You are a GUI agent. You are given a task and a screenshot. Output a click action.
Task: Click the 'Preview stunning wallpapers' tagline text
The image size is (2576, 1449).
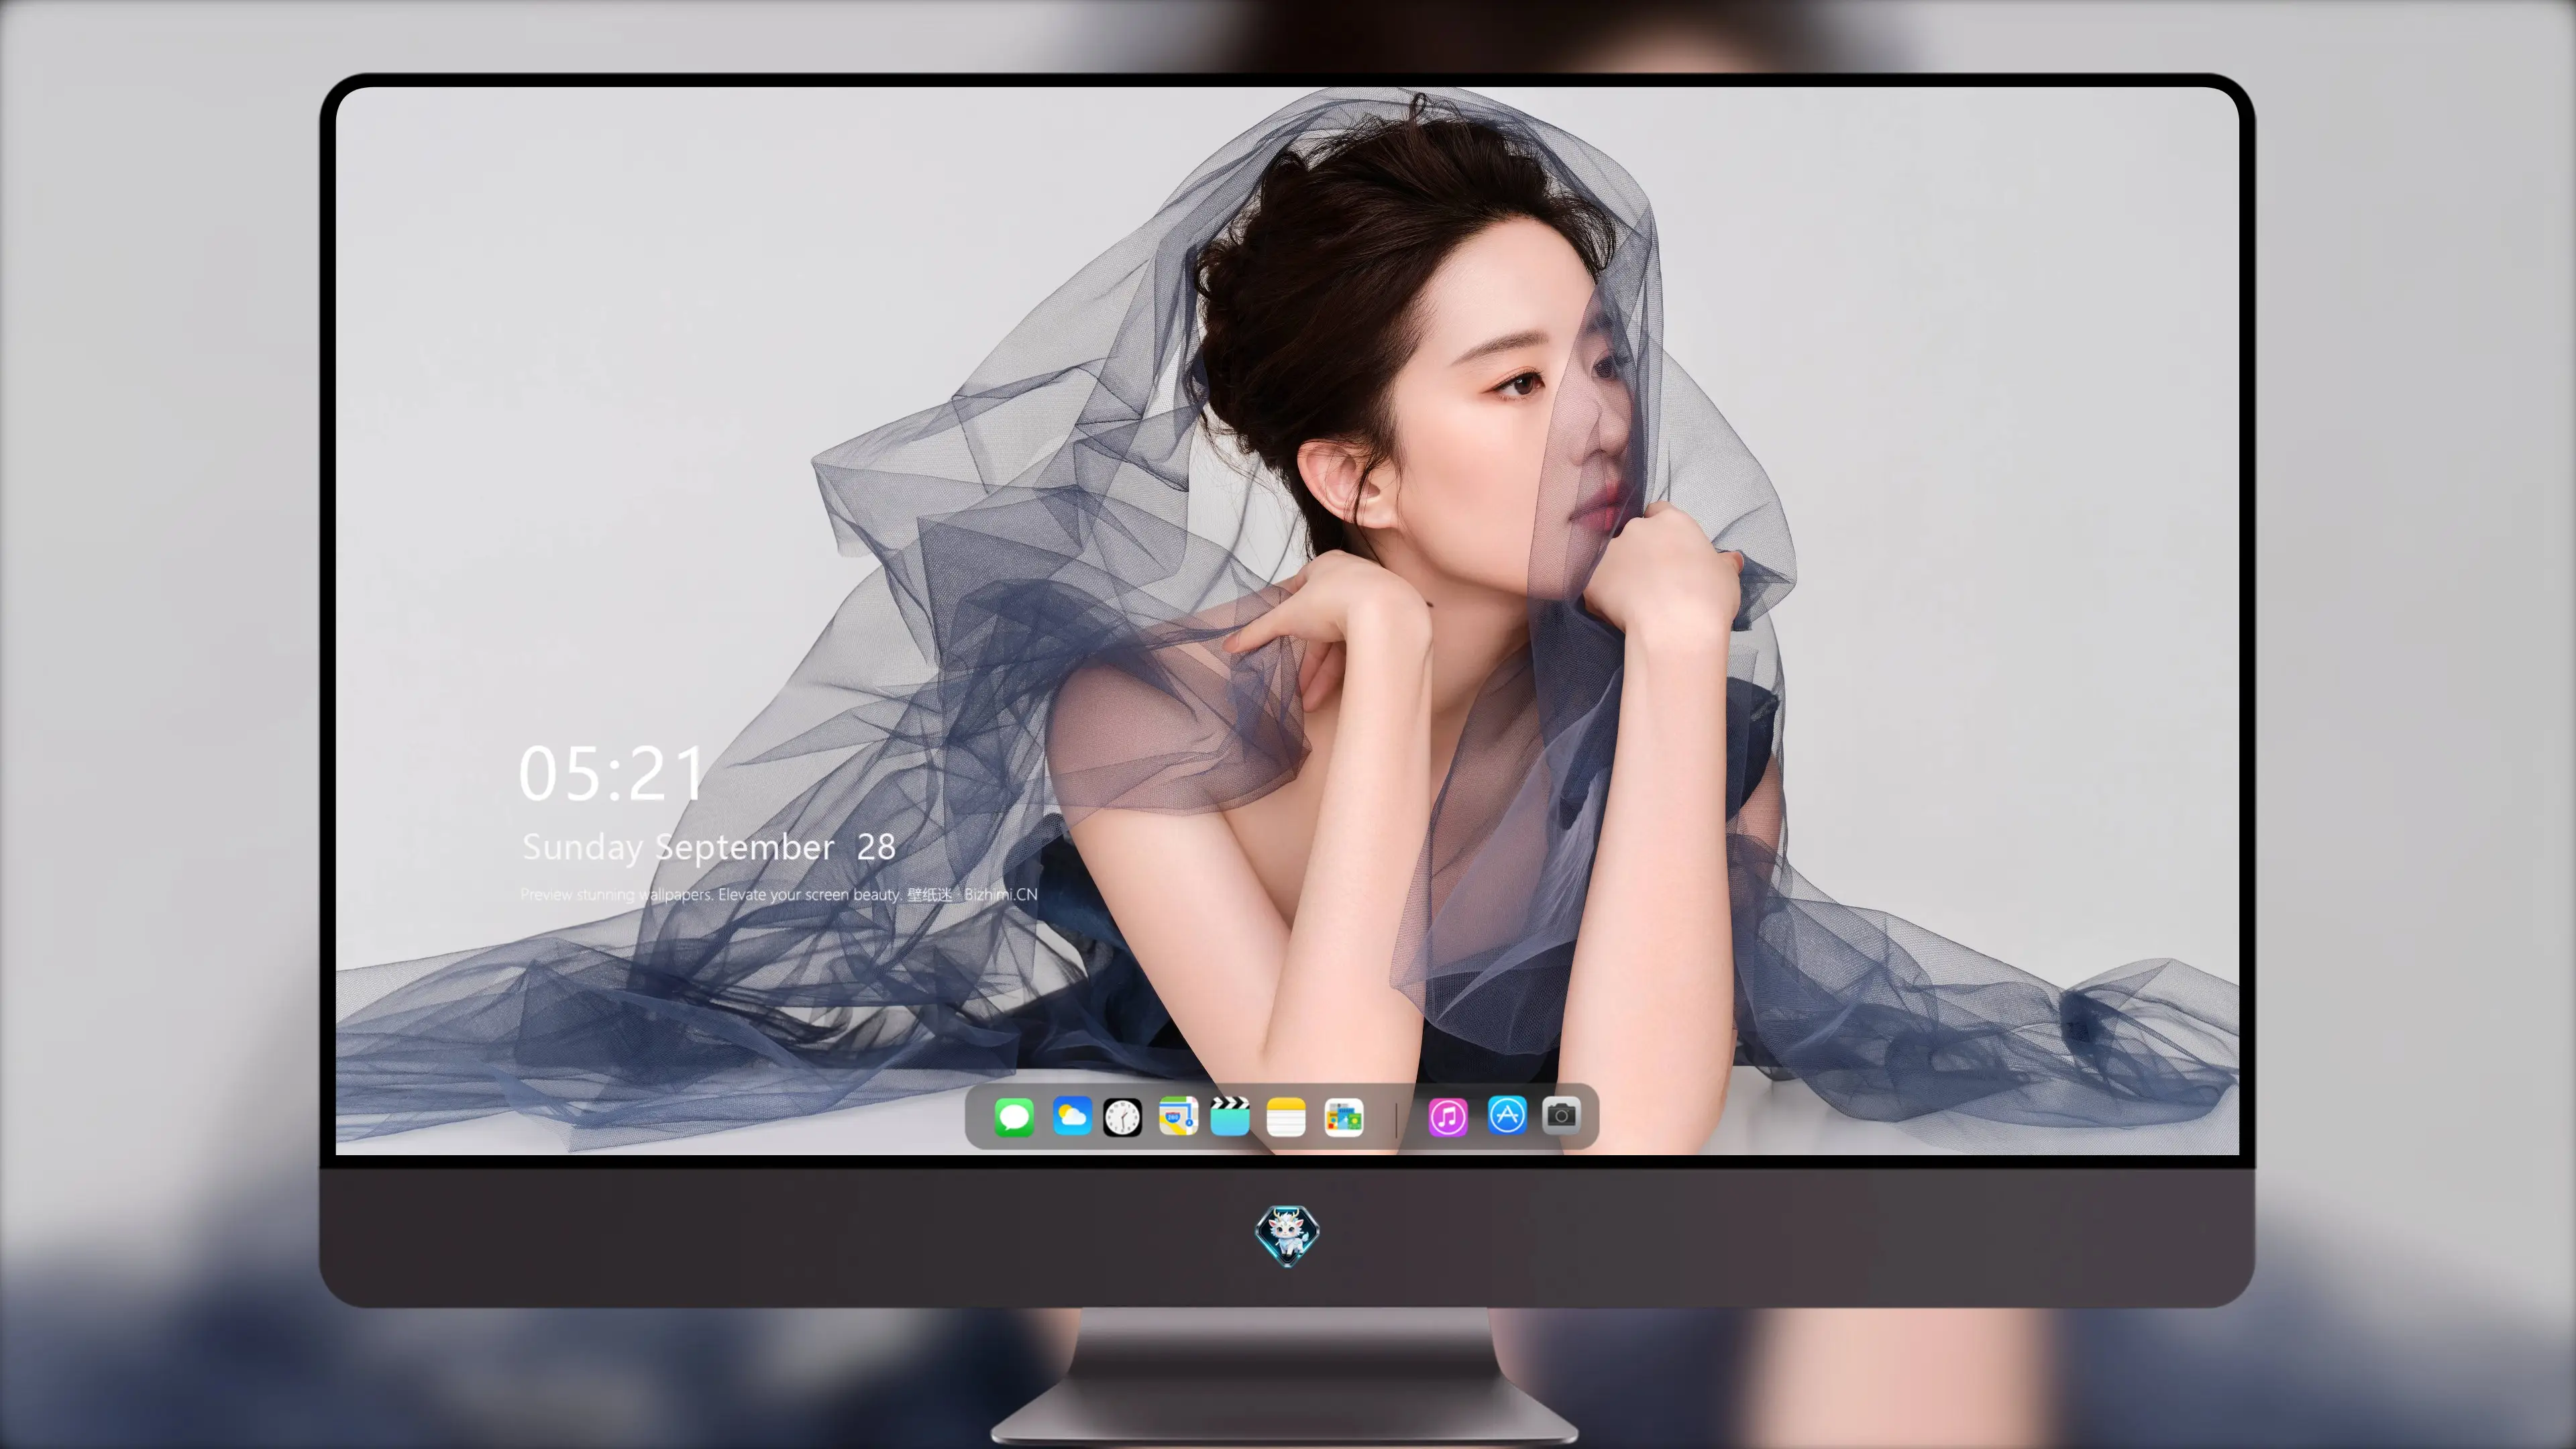778,894
